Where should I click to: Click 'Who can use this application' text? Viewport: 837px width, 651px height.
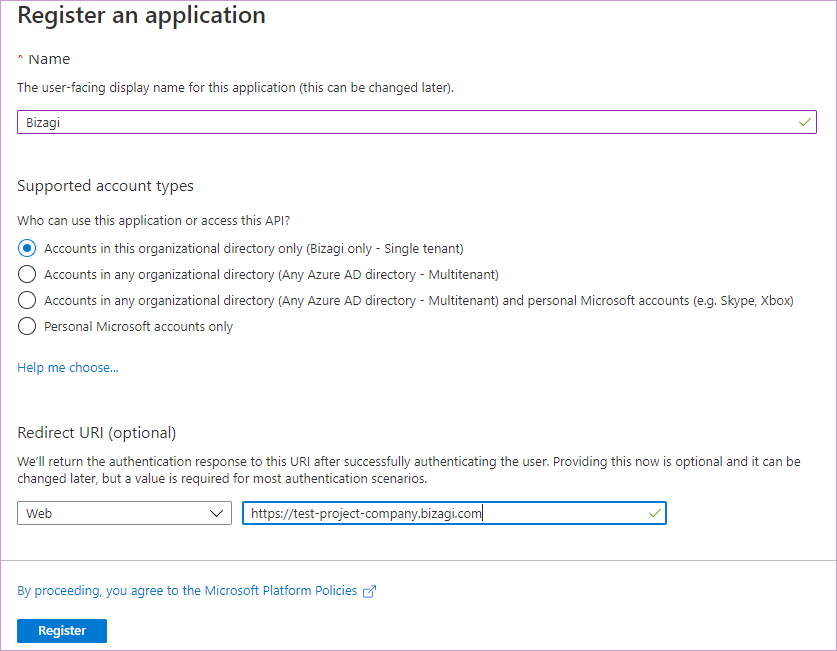[153, 220]
